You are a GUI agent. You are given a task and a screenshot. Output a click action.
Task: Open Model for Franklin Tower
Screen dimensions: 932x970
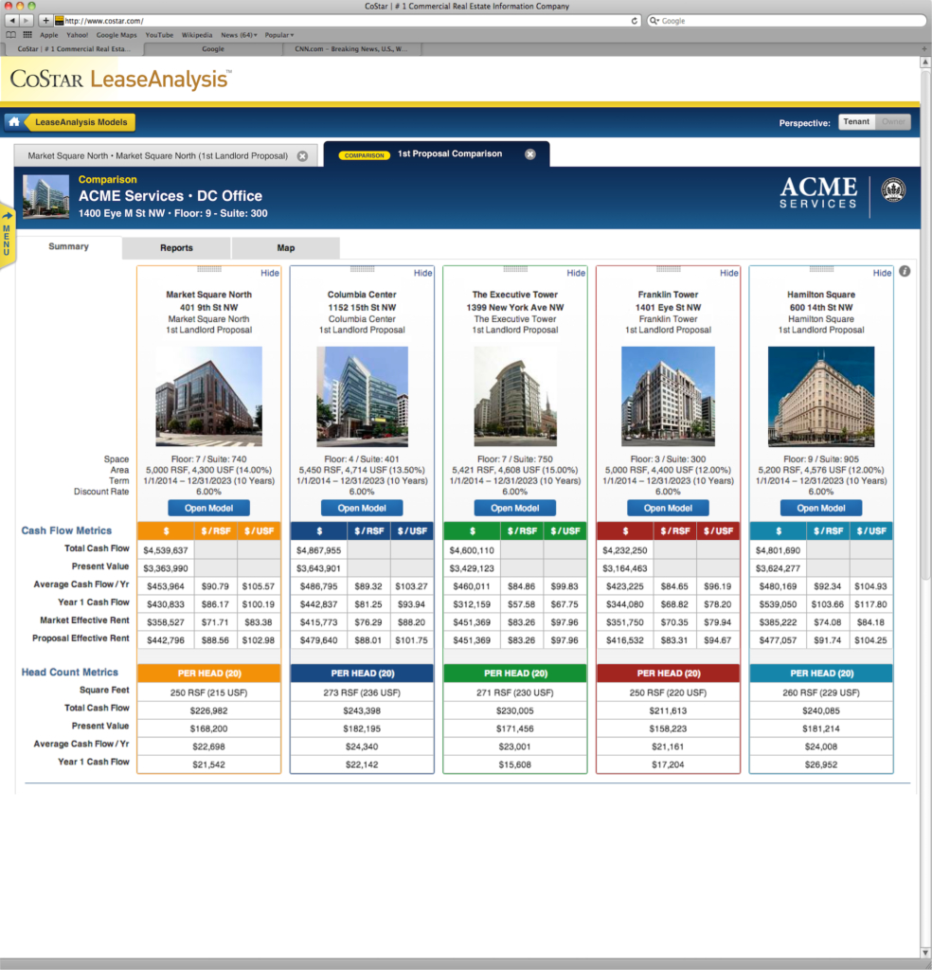point(668,507)
